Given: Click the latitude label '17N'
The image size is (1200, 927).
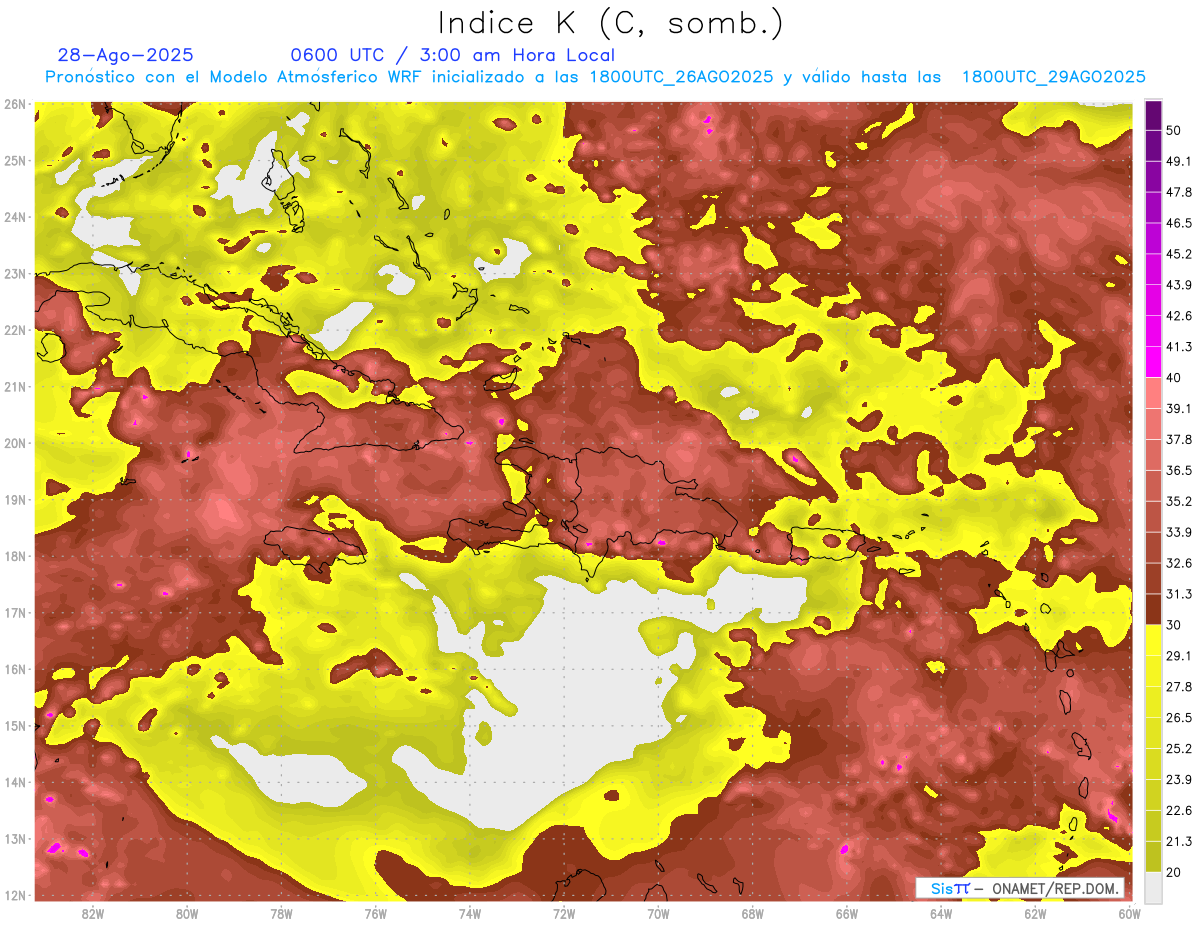Looking at the screenshot, I should (x=15, y=612).
